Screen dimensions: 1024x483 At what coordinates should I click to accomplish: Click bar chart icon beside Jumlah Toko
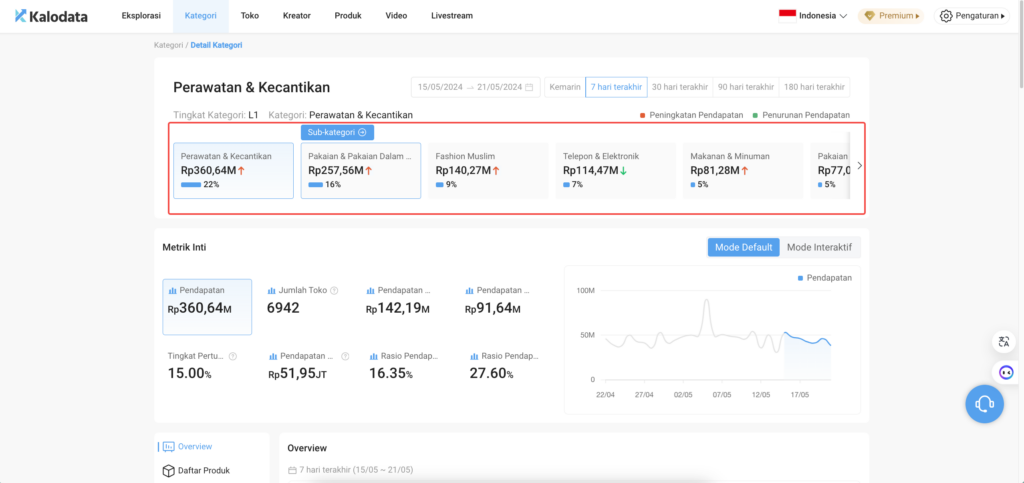pyautogui.click(x=272, y=290)
